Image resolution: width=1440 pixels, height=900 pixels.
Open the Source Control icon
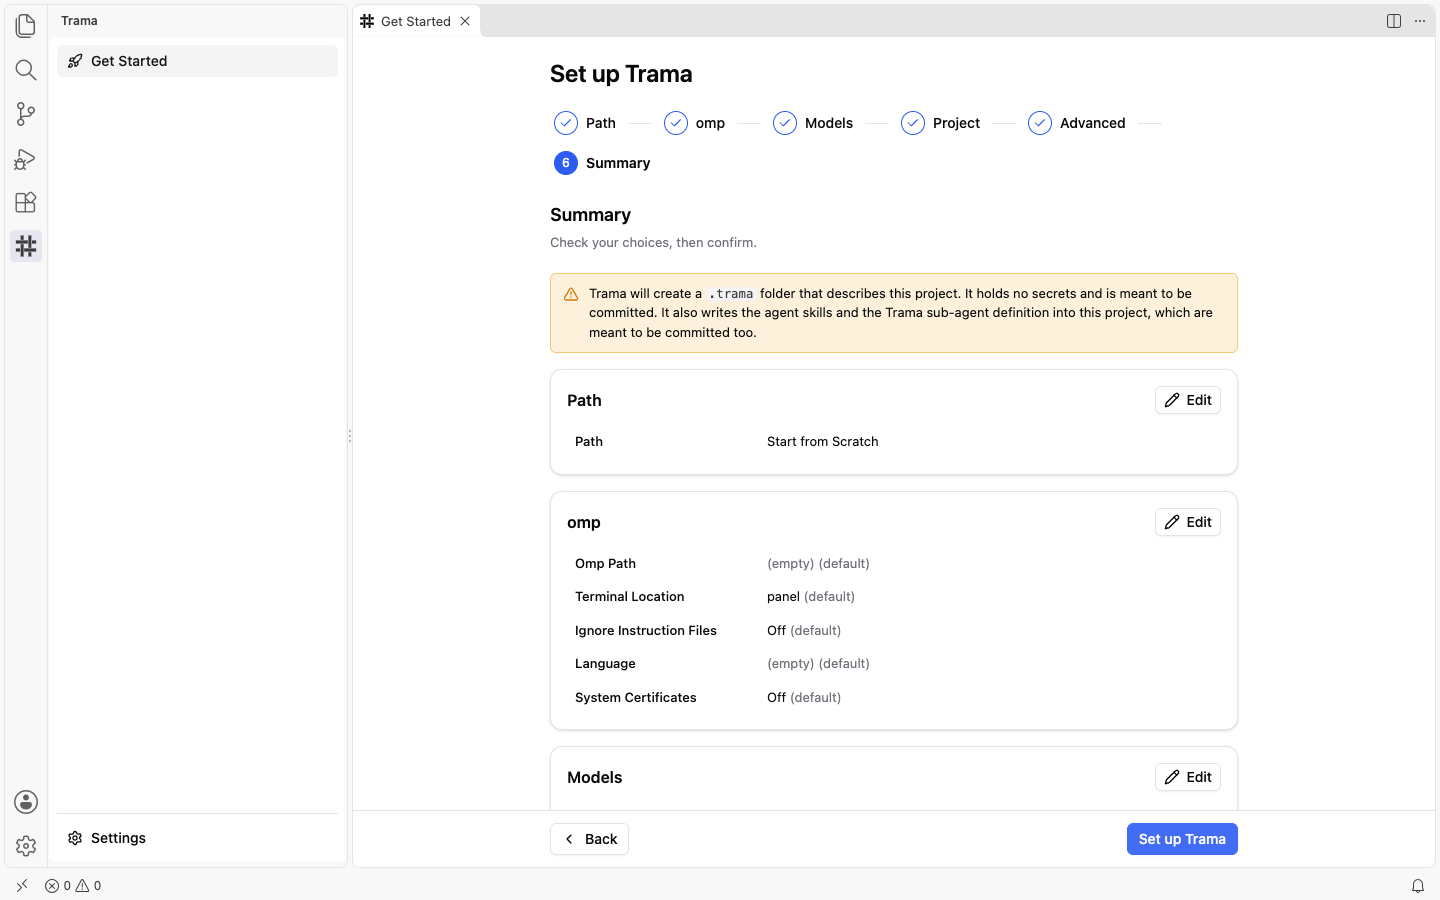point(26,114)
